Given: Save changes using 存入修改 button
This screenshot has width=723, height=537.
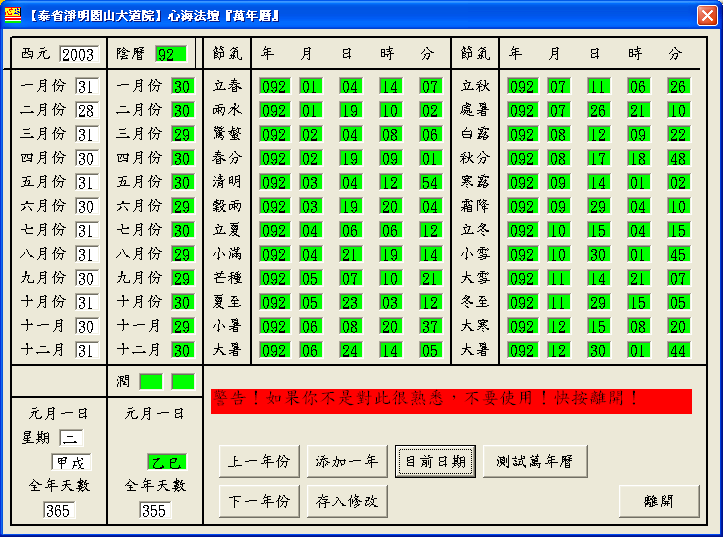Looking at the screenshot, I should tap(347, 501).
